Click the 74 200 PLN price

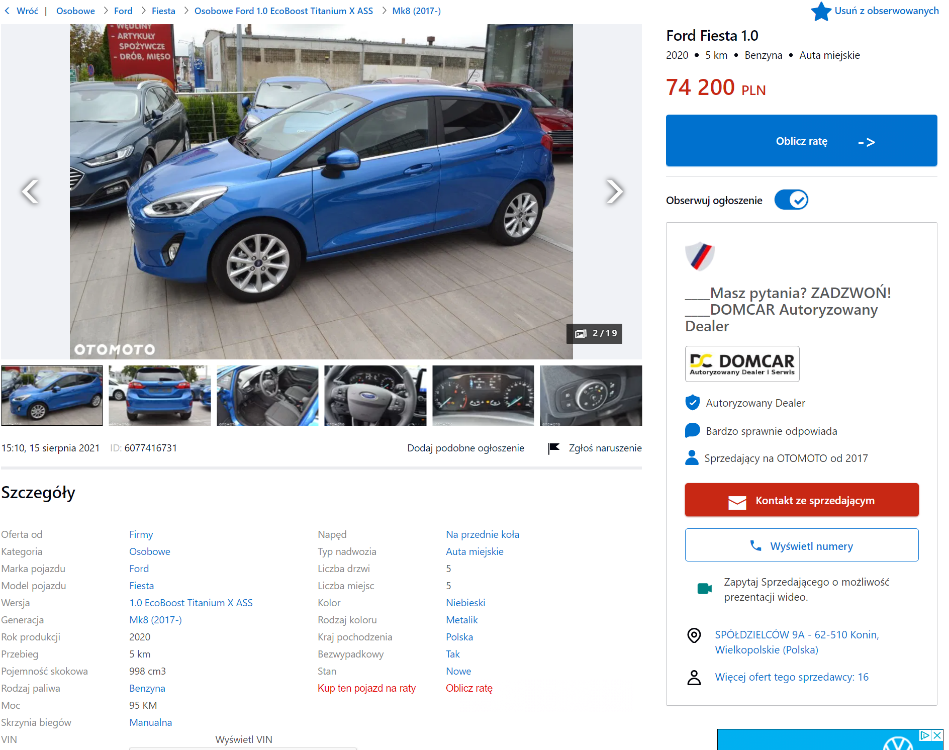pos(716,88)
